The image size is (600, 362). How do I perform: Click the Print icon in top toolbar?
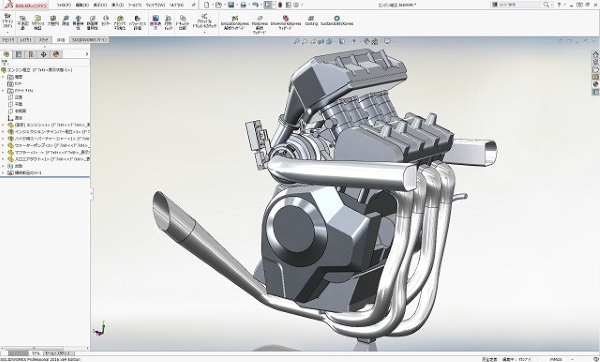click(243, 5)
